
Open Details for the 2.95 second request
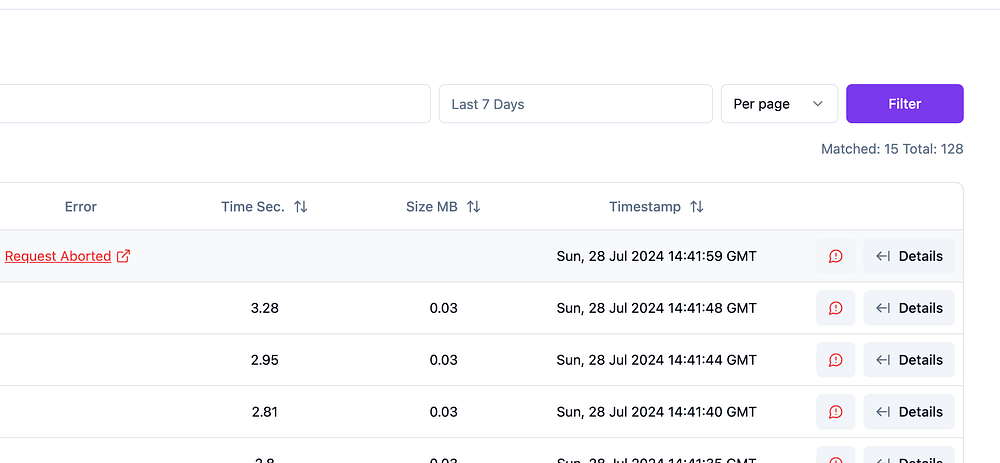(909, 360)
